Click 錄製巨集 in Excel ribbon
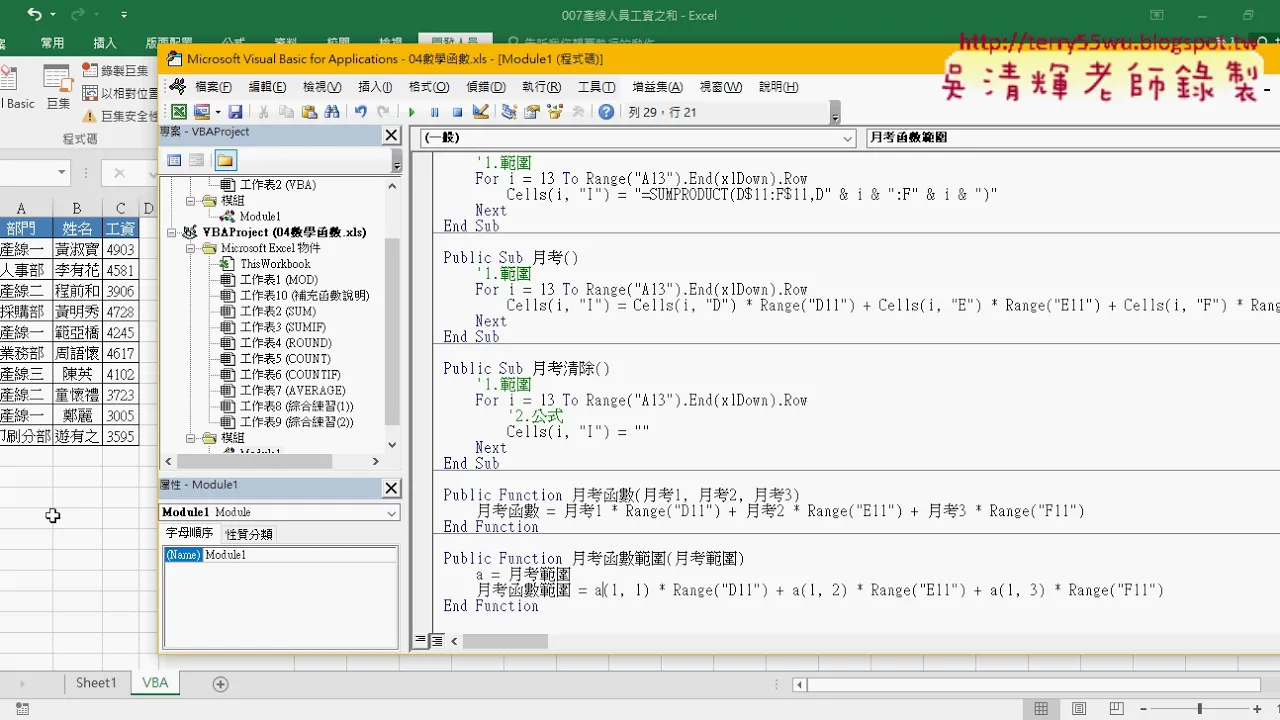 116,70
